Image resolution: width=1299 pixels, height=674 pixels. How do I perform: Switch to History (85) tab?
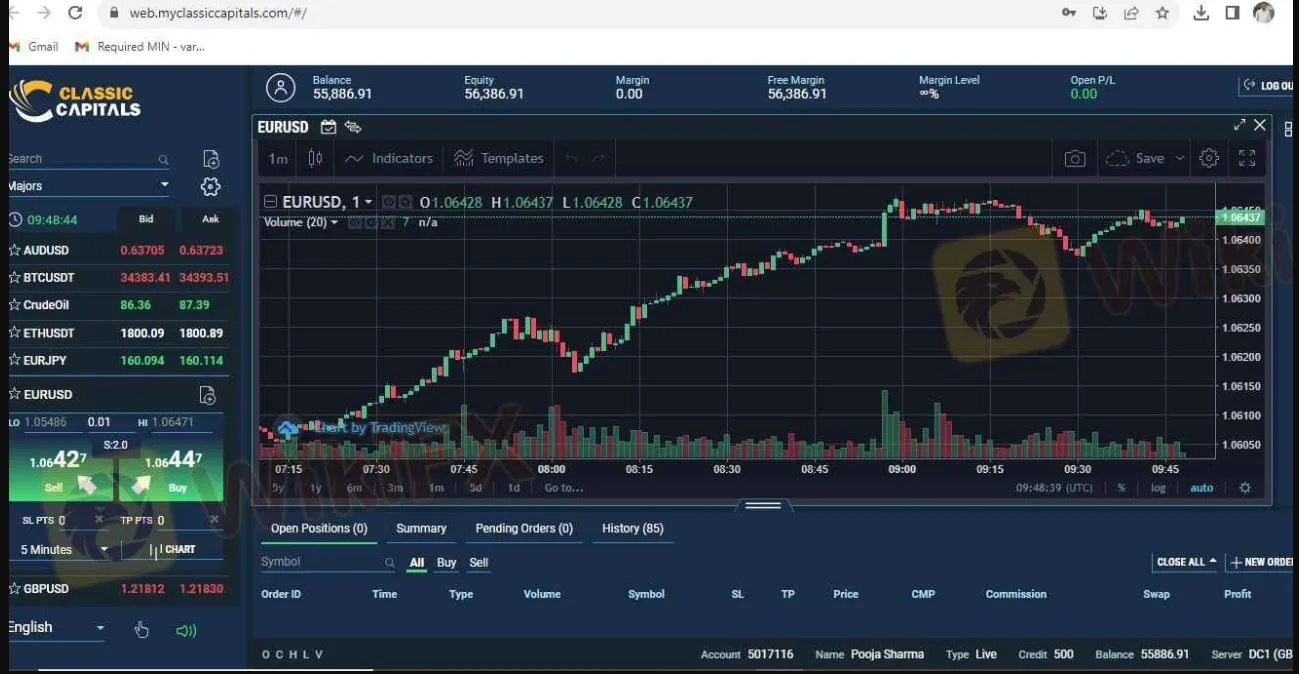[633, 528]
